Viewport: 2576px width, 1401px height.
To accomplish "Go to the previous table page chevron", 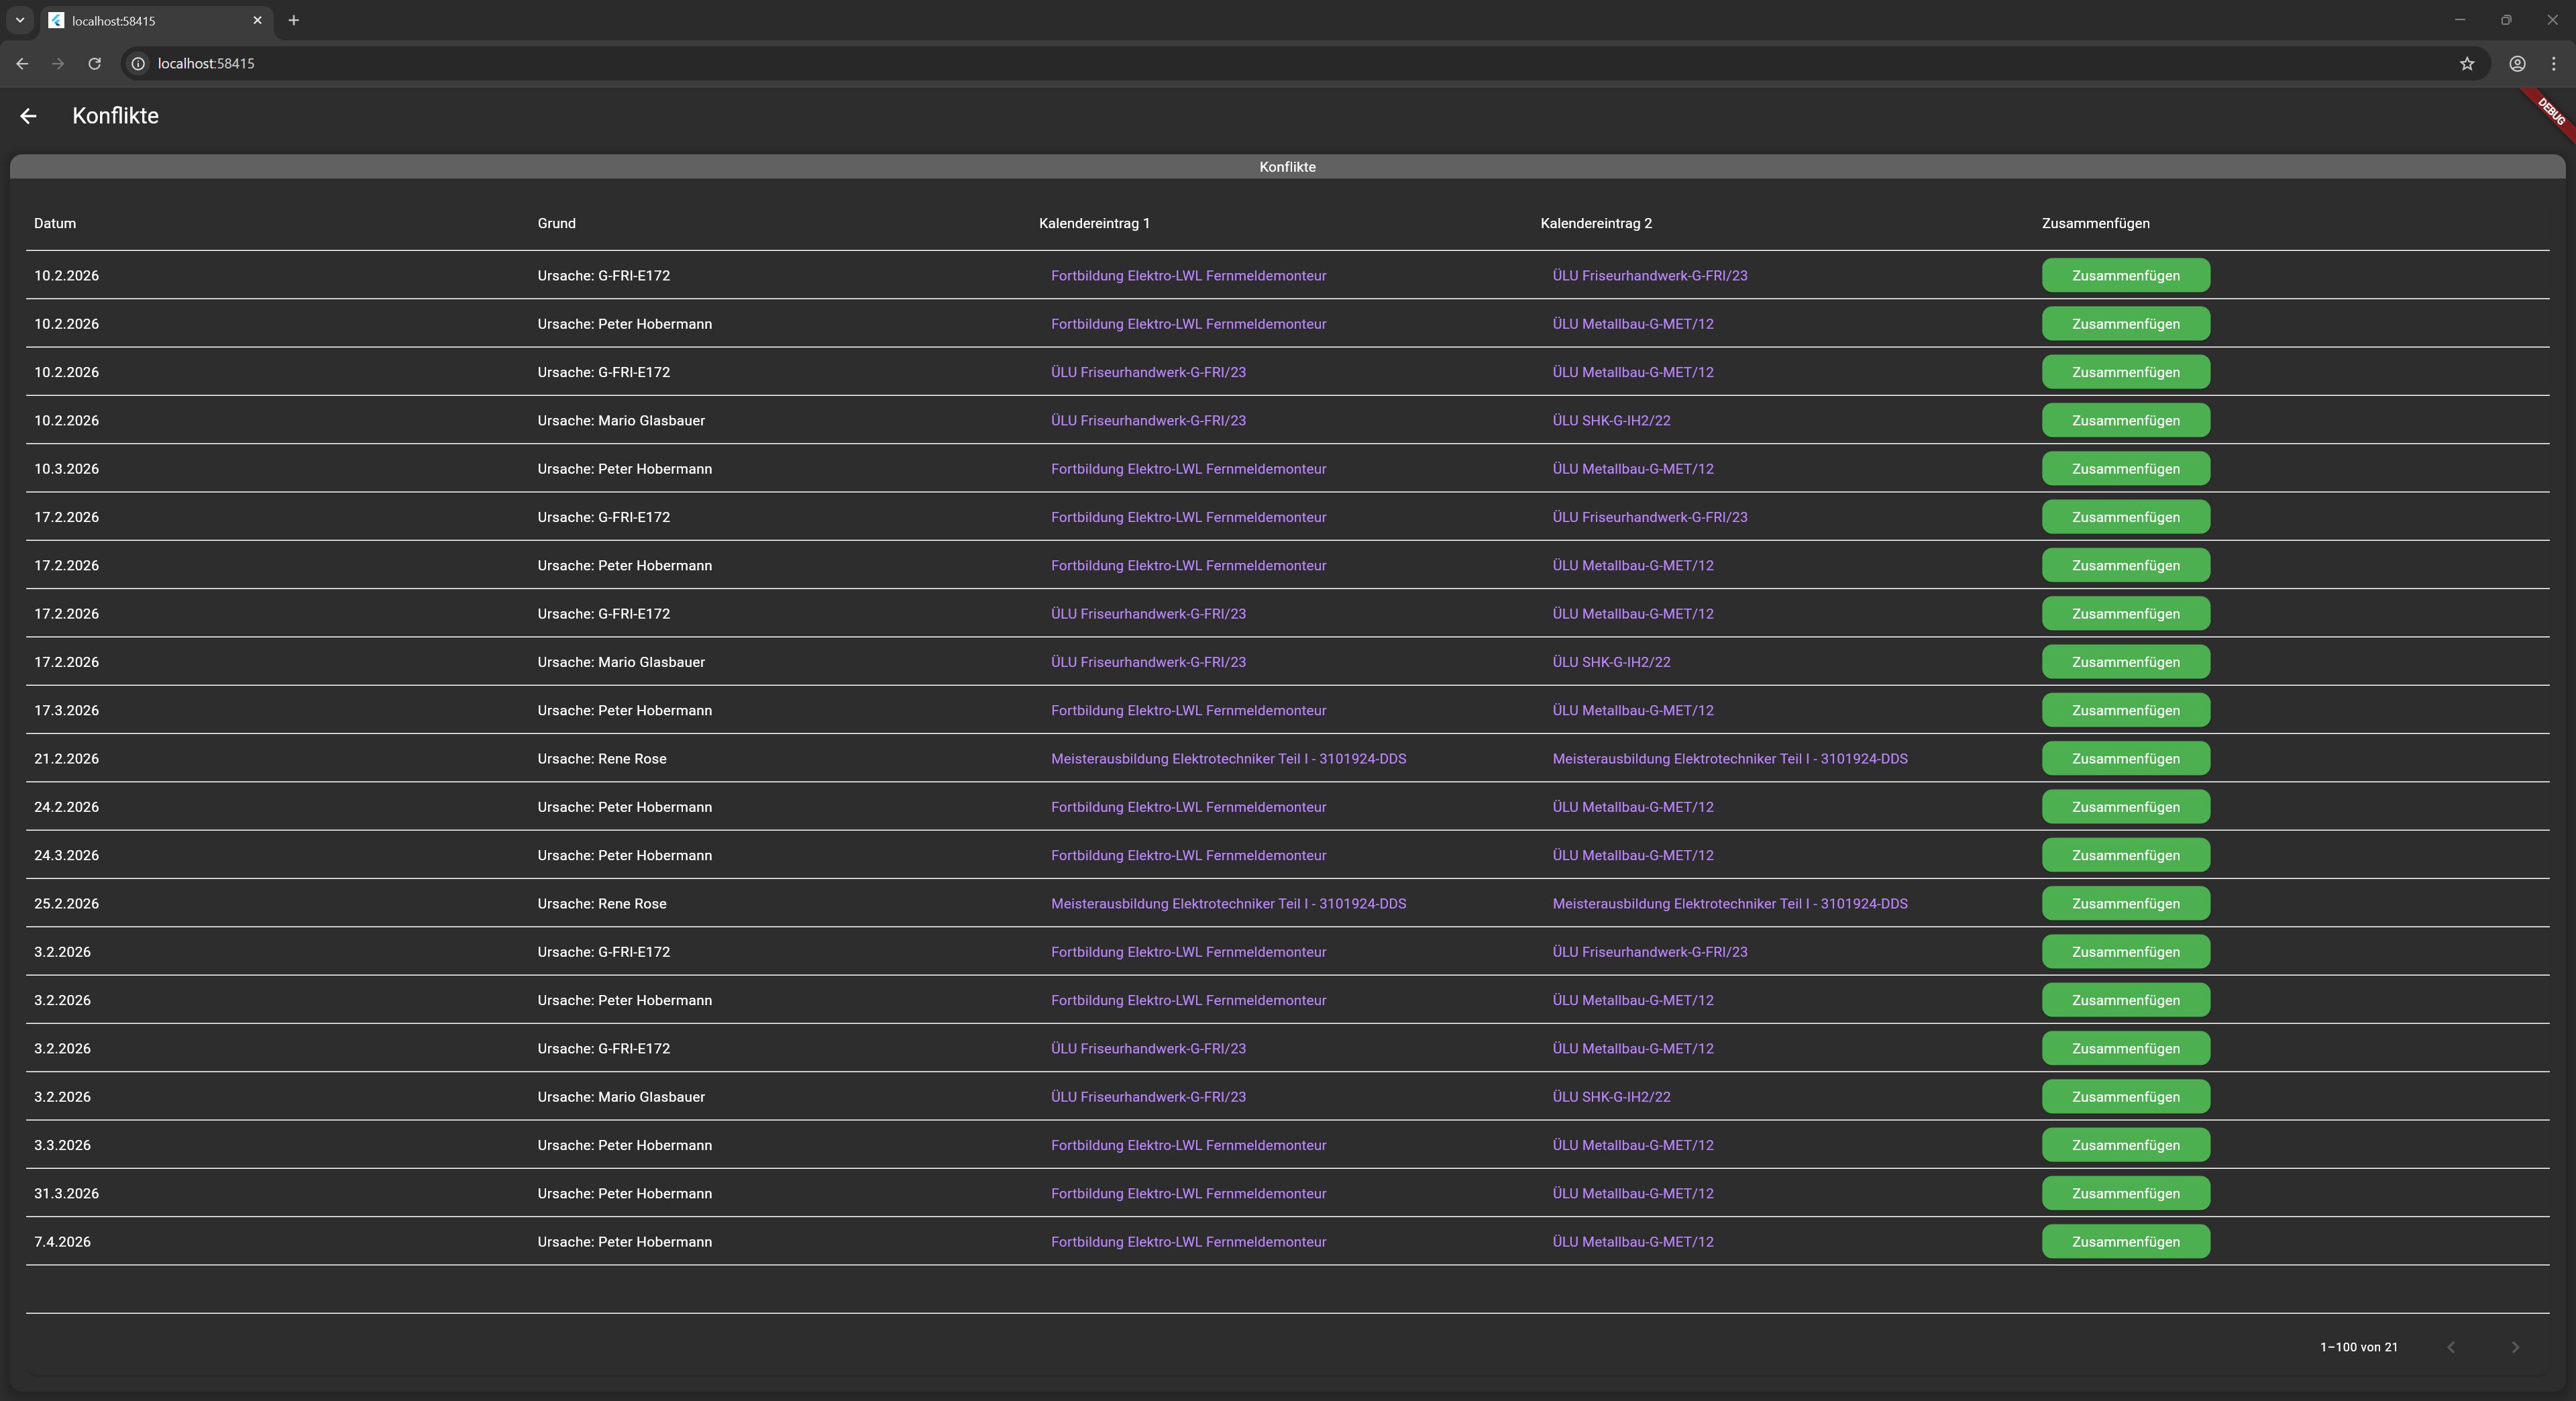I will (2451, 1347).
